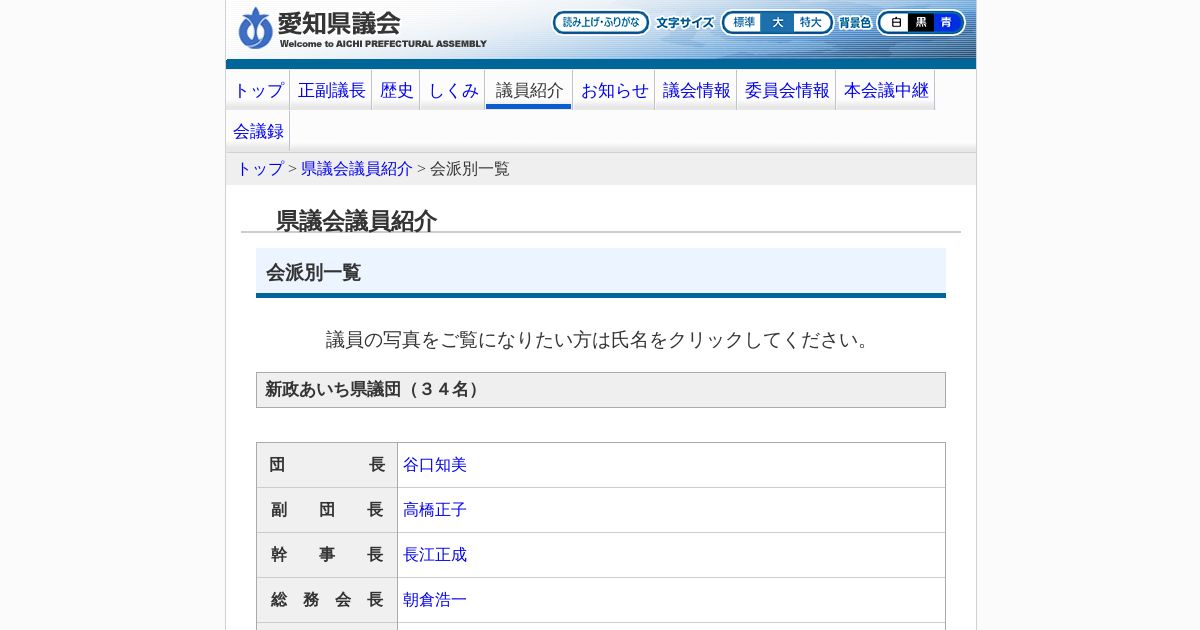Screen dimensions: 1200x630
Task: Open the 正副議長 navigation tab
Action: [x=331, y=90]
